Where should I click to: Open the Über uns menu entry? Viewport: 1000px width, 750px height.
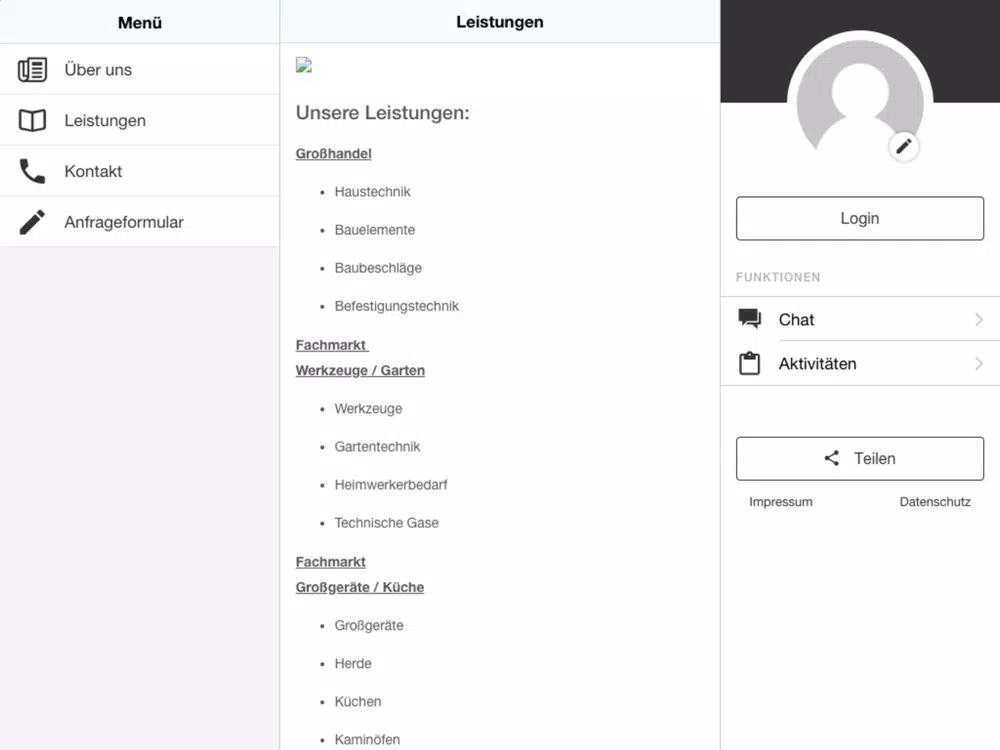tap(140, 70)
